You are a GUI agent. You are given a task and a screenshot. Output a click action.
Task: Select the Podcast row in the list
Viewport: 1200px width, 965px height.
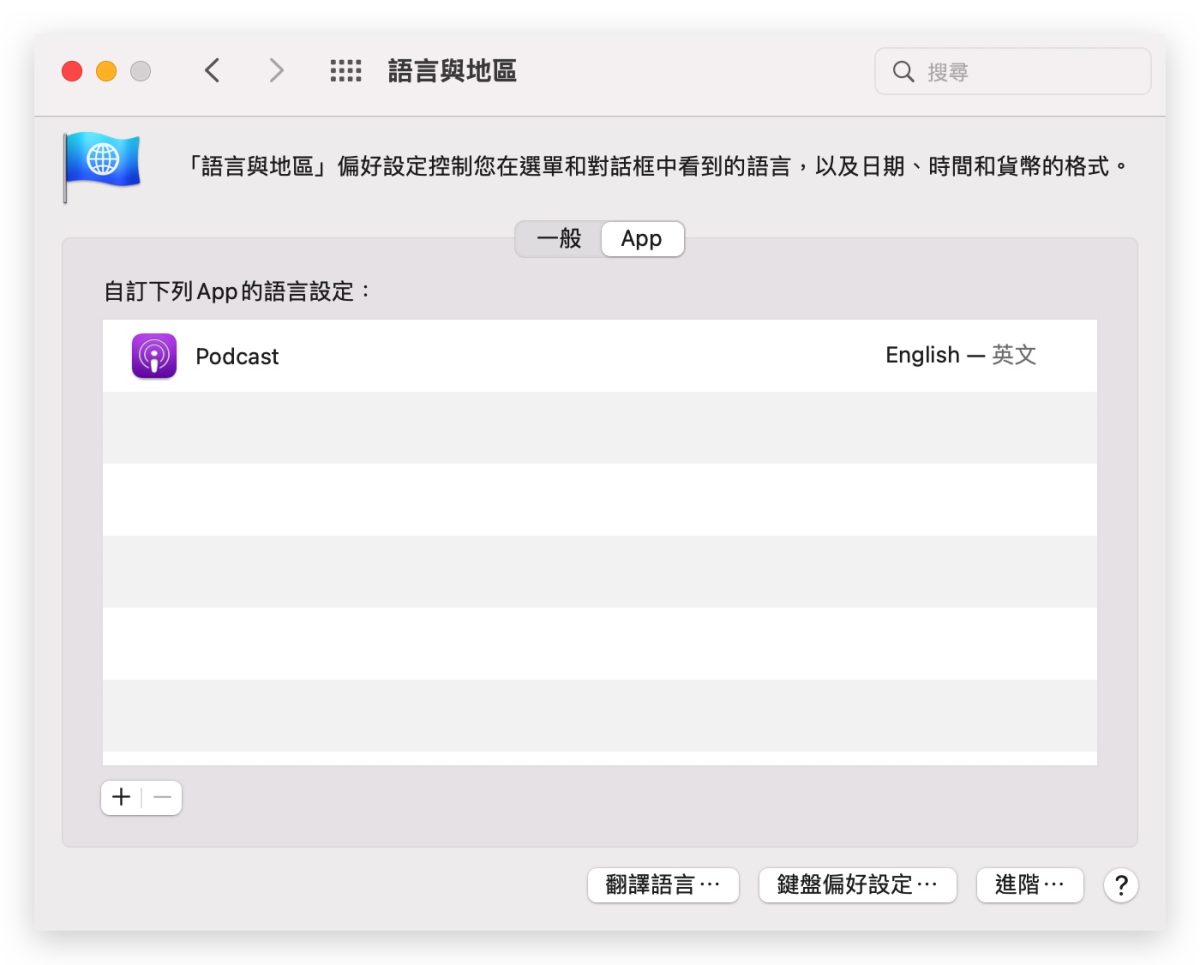pos(600,356)
